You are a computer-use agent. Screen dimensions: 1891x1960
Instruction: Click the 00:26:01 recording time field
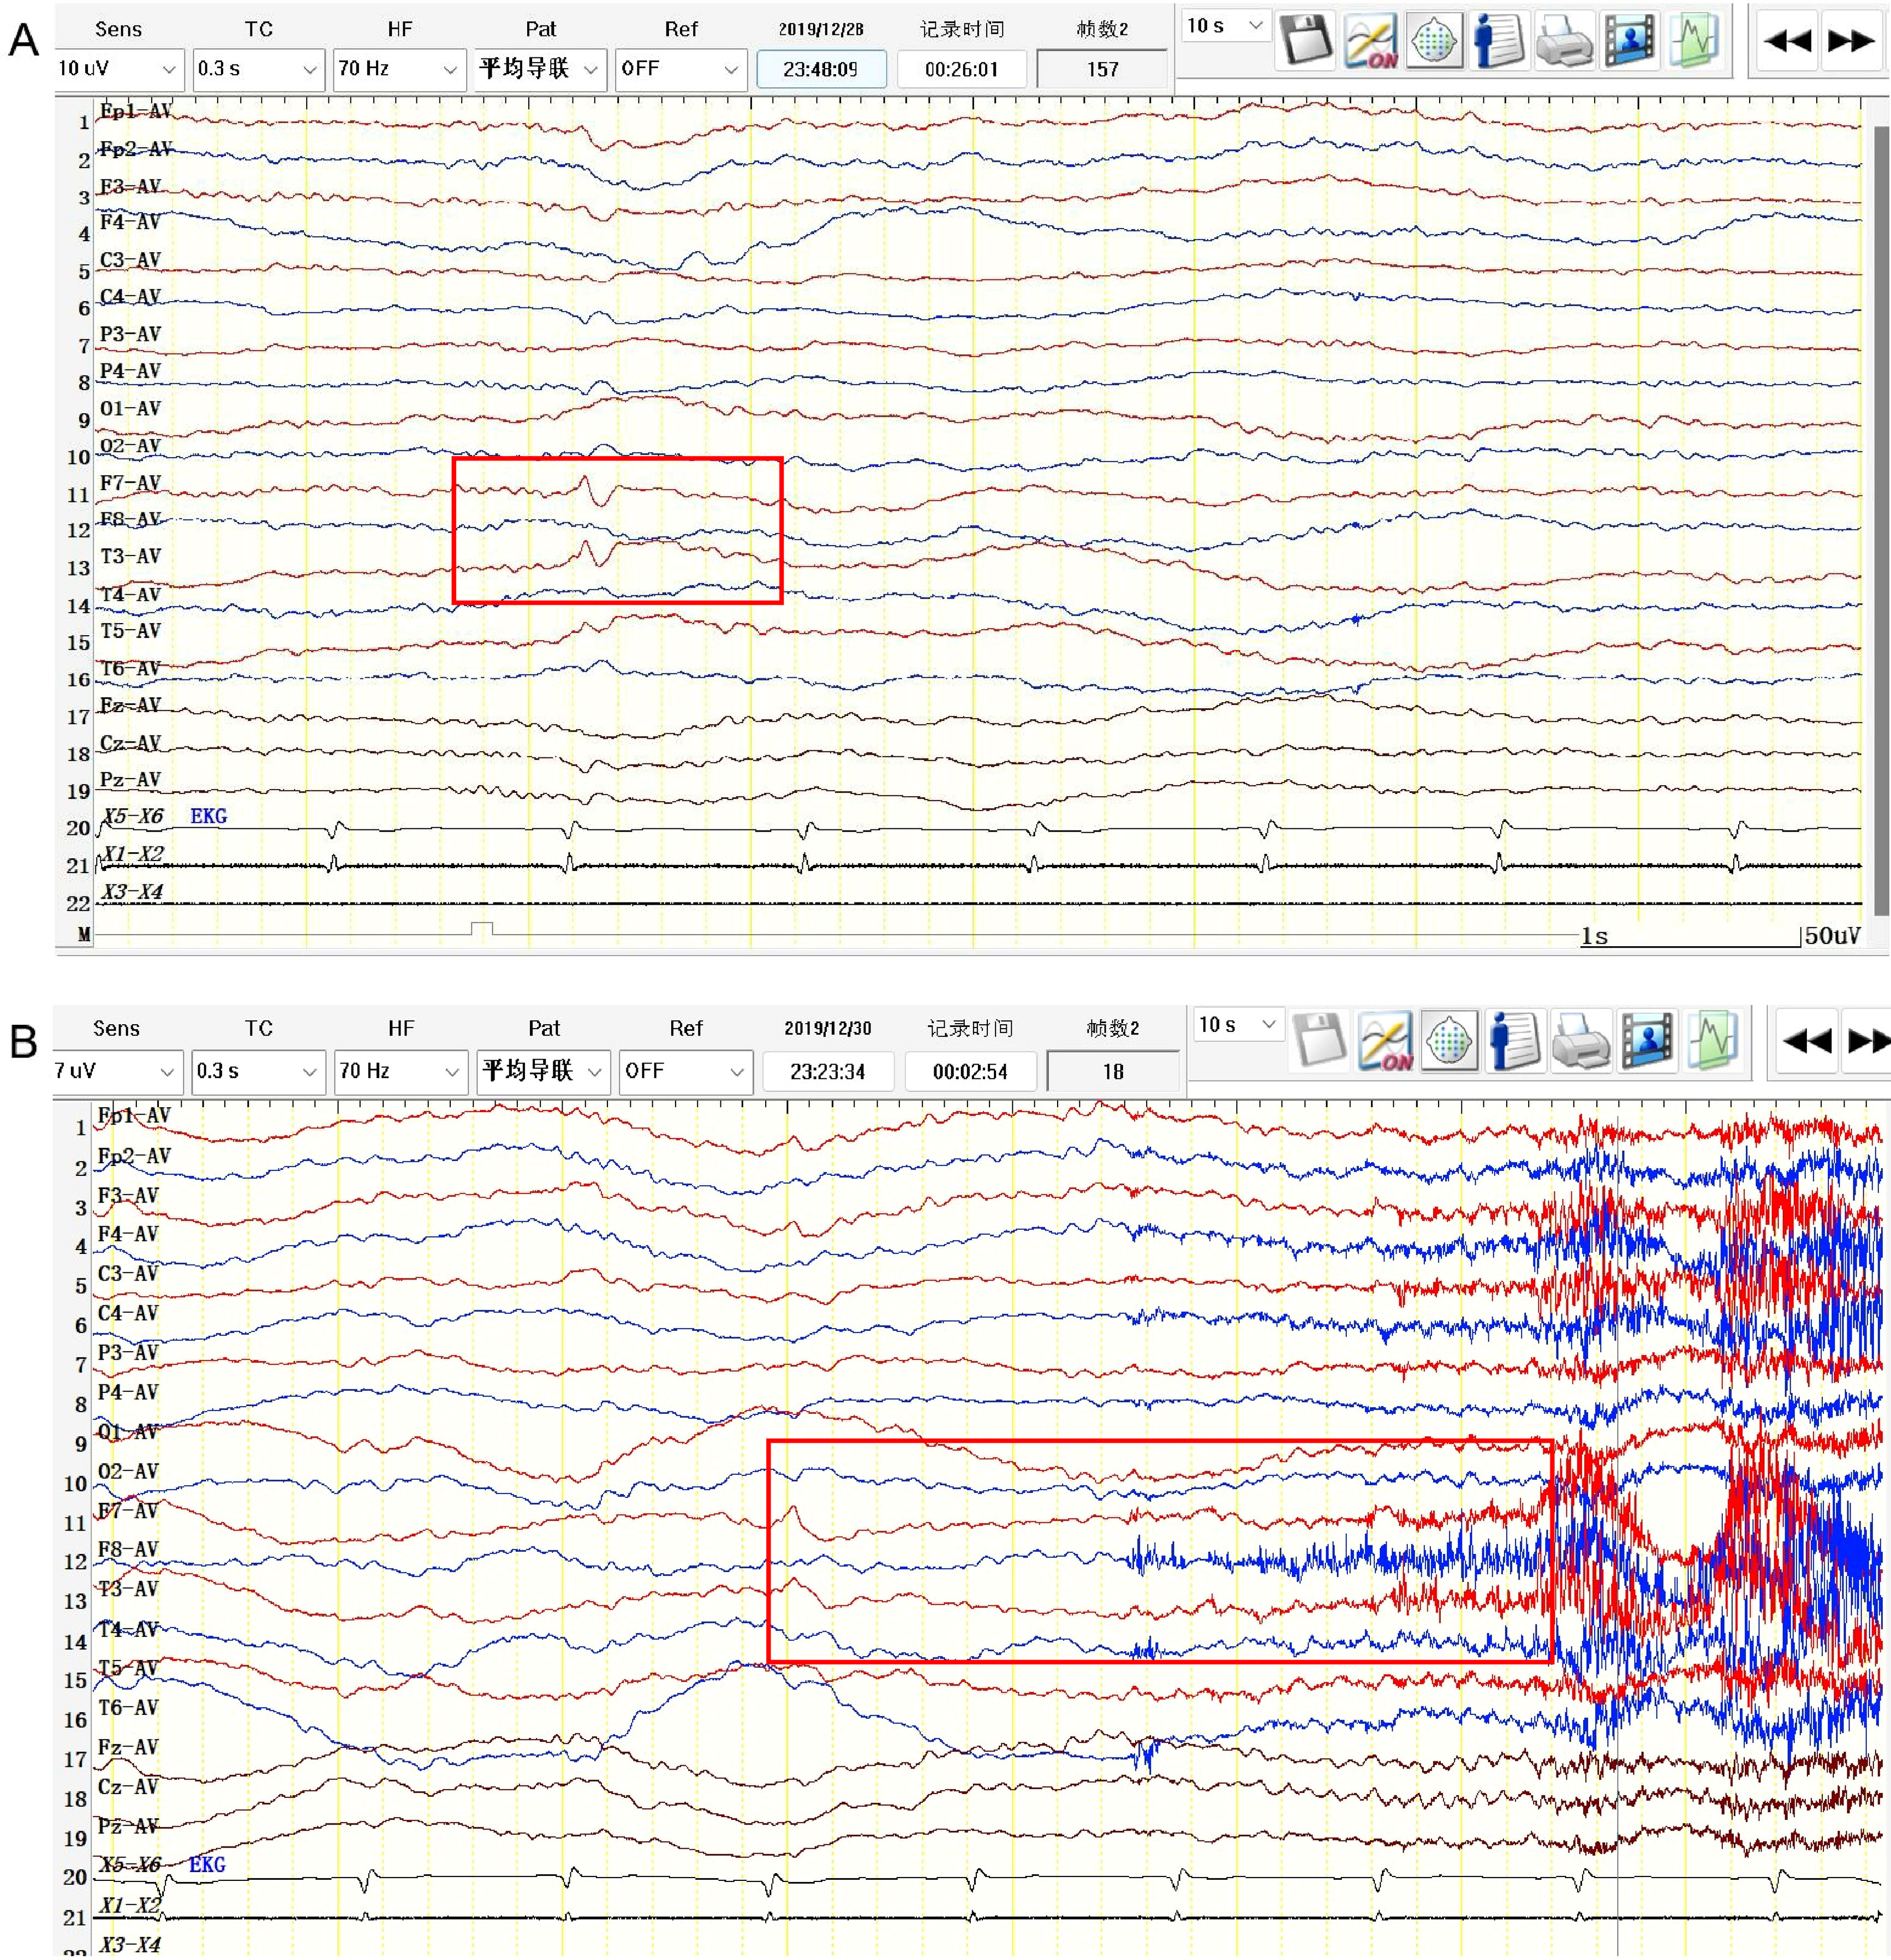point(961,70)
